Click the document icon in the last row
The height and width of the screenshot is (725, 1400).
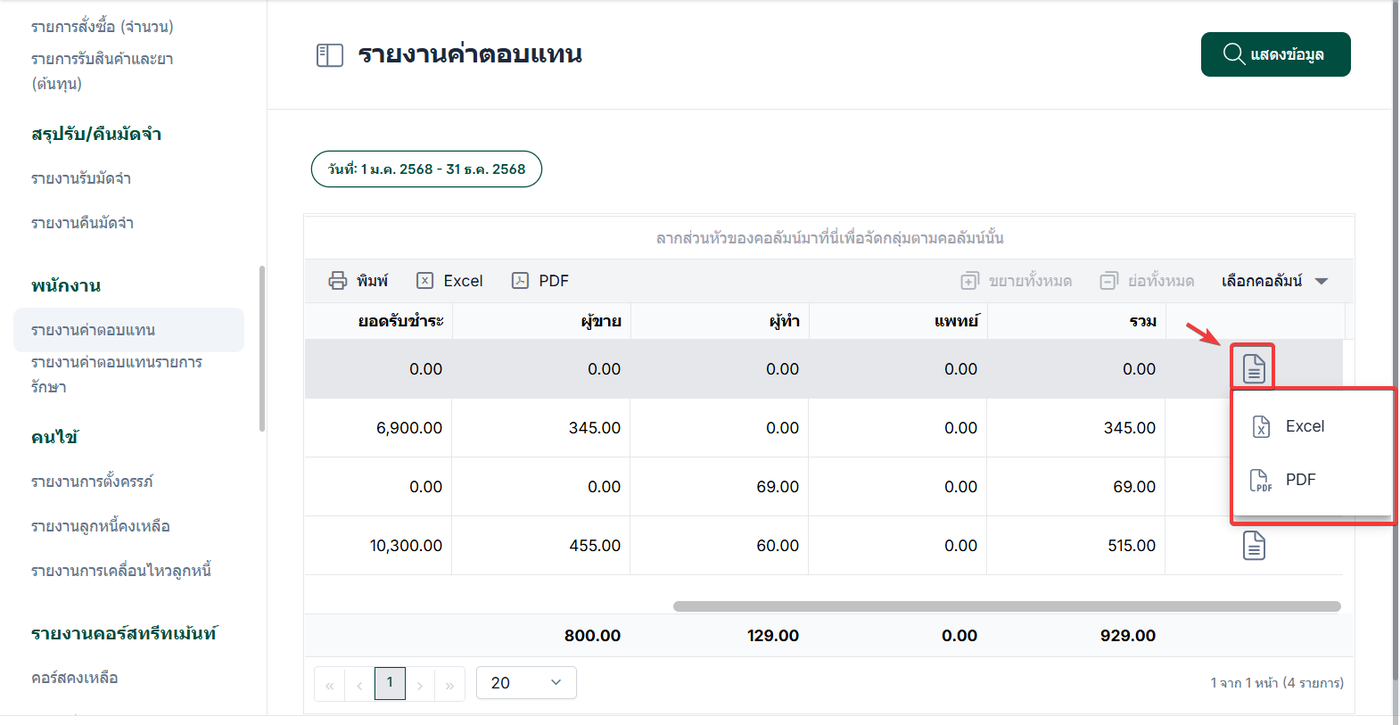tap(1254, 546)
